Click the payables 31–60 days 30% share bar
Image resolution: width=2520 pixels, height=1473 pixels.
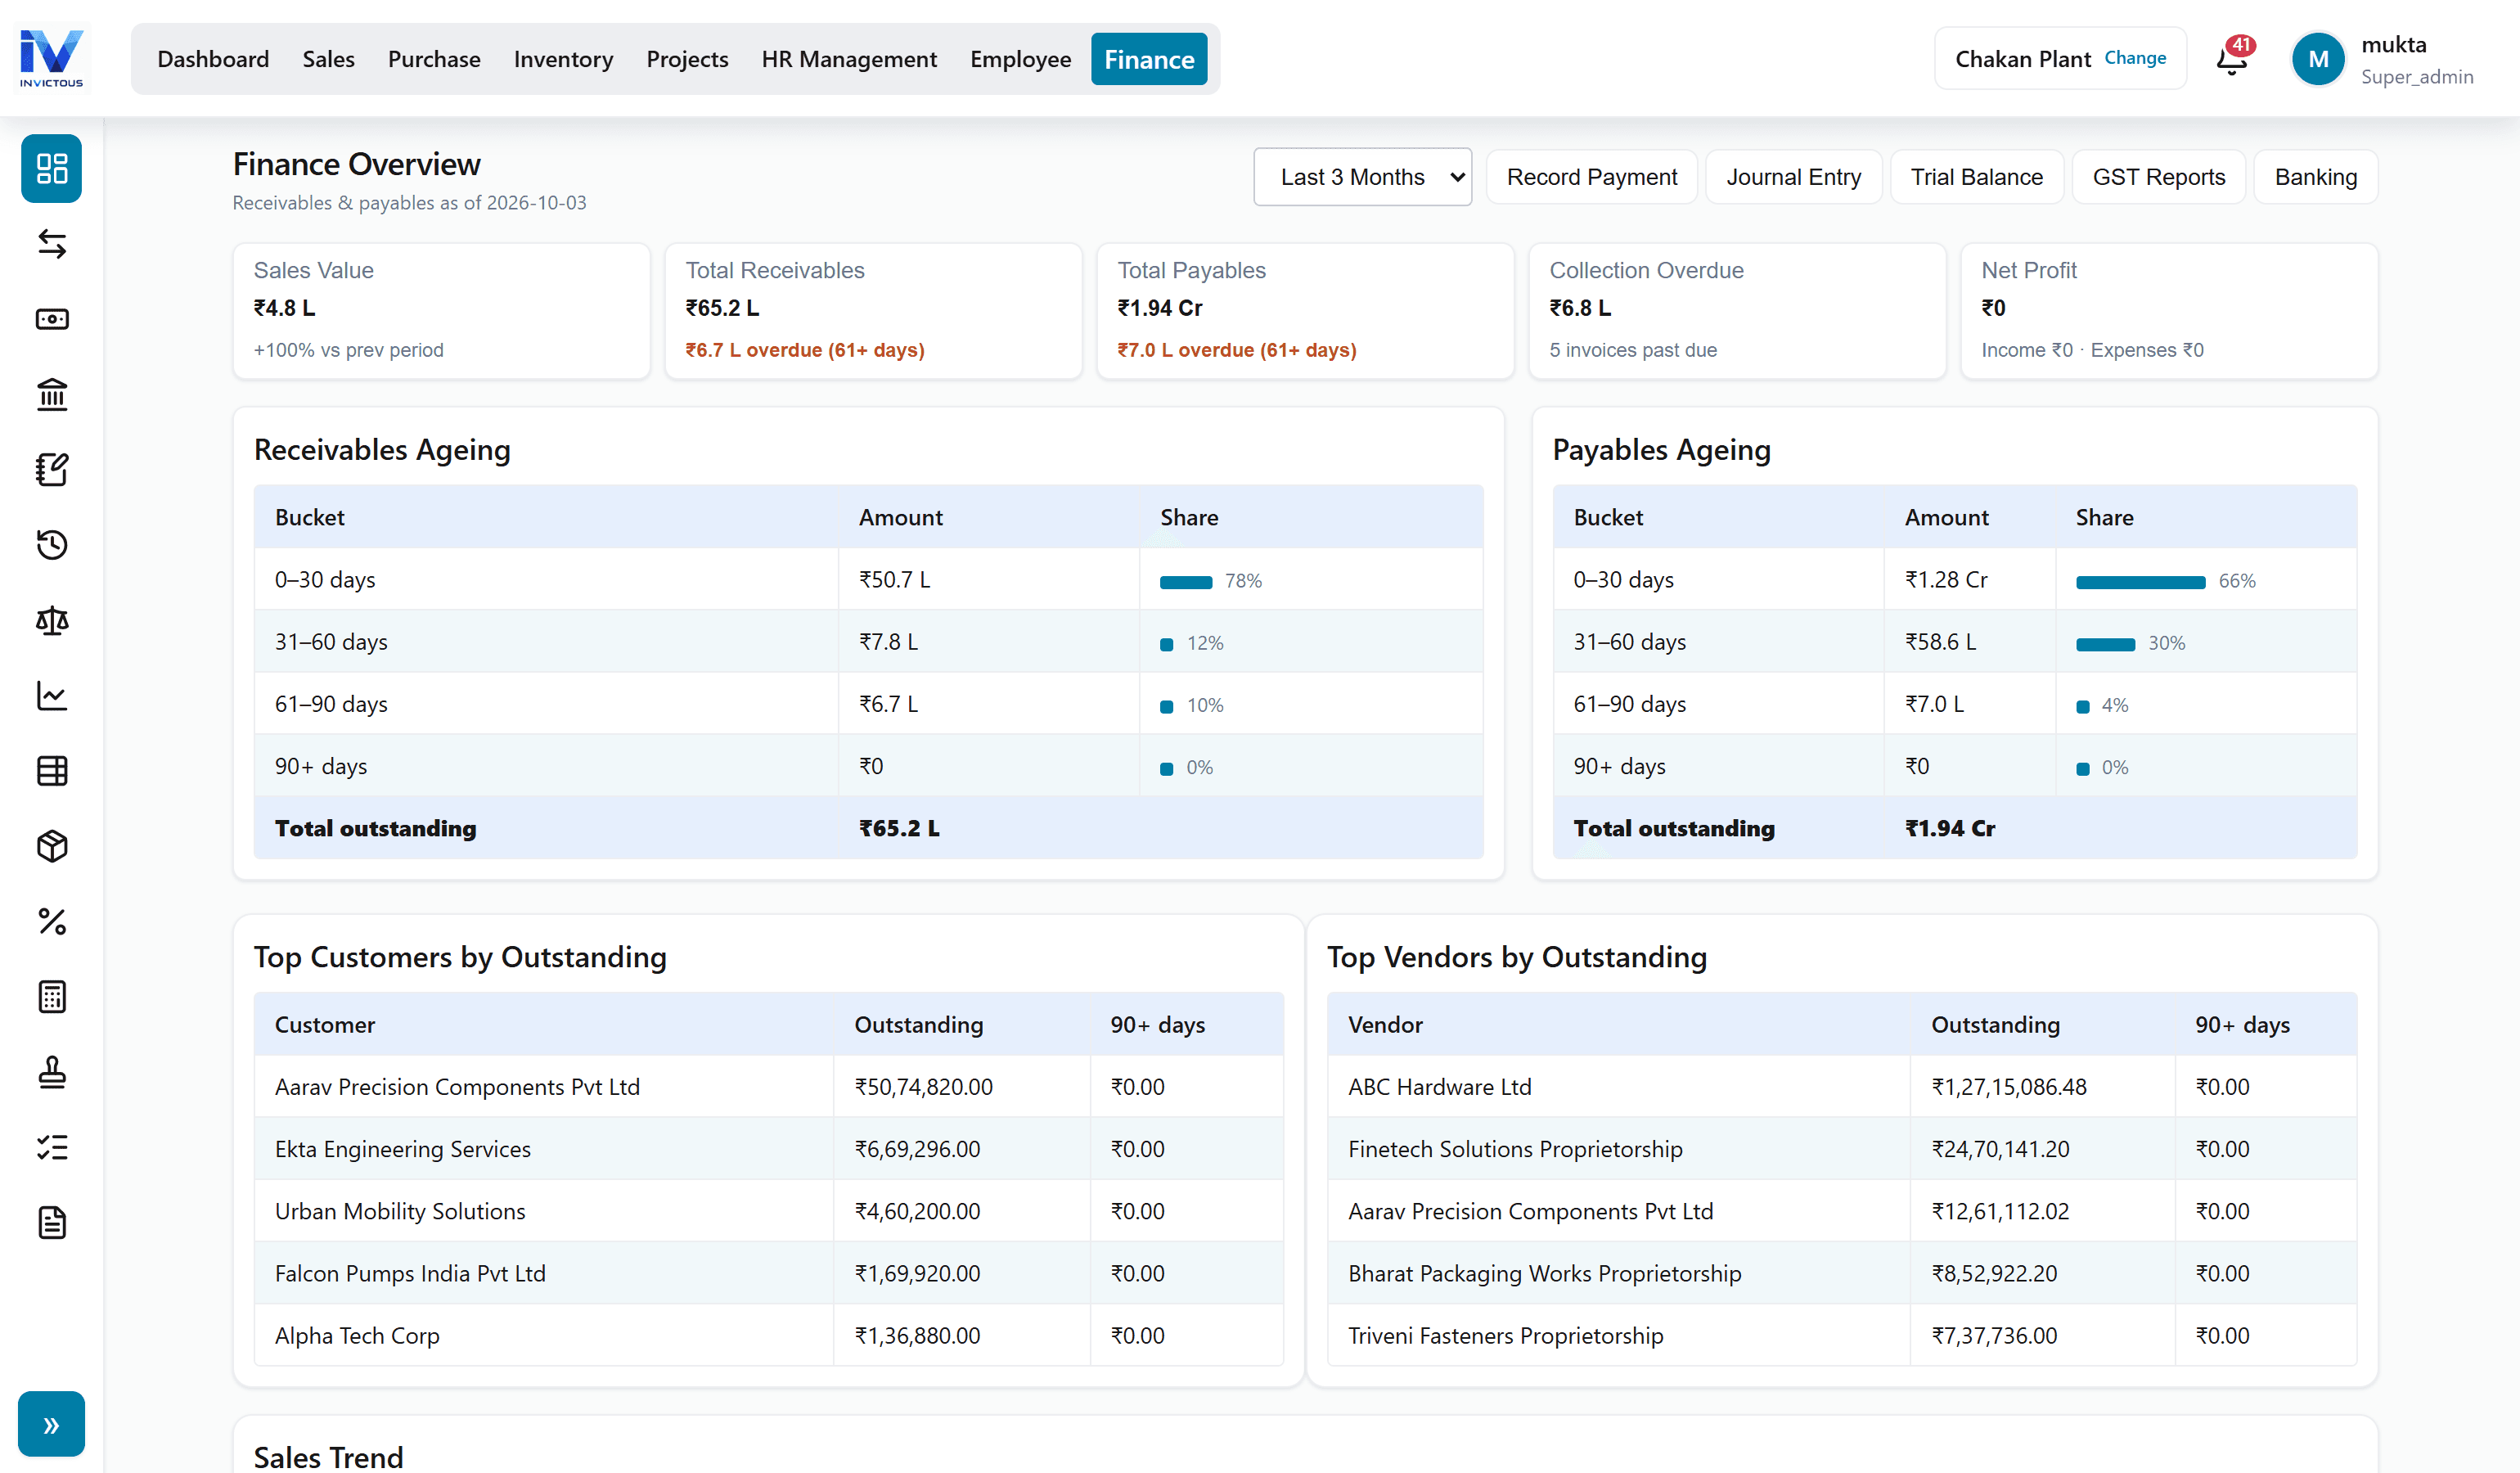pyautogui.click(x=2105, y=644)
